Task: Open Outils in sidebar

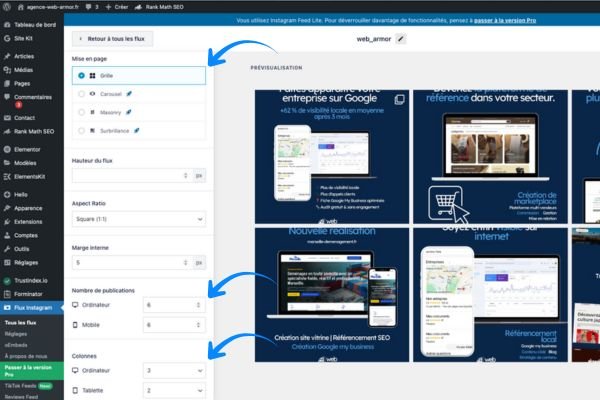Action: click(31, 249)
